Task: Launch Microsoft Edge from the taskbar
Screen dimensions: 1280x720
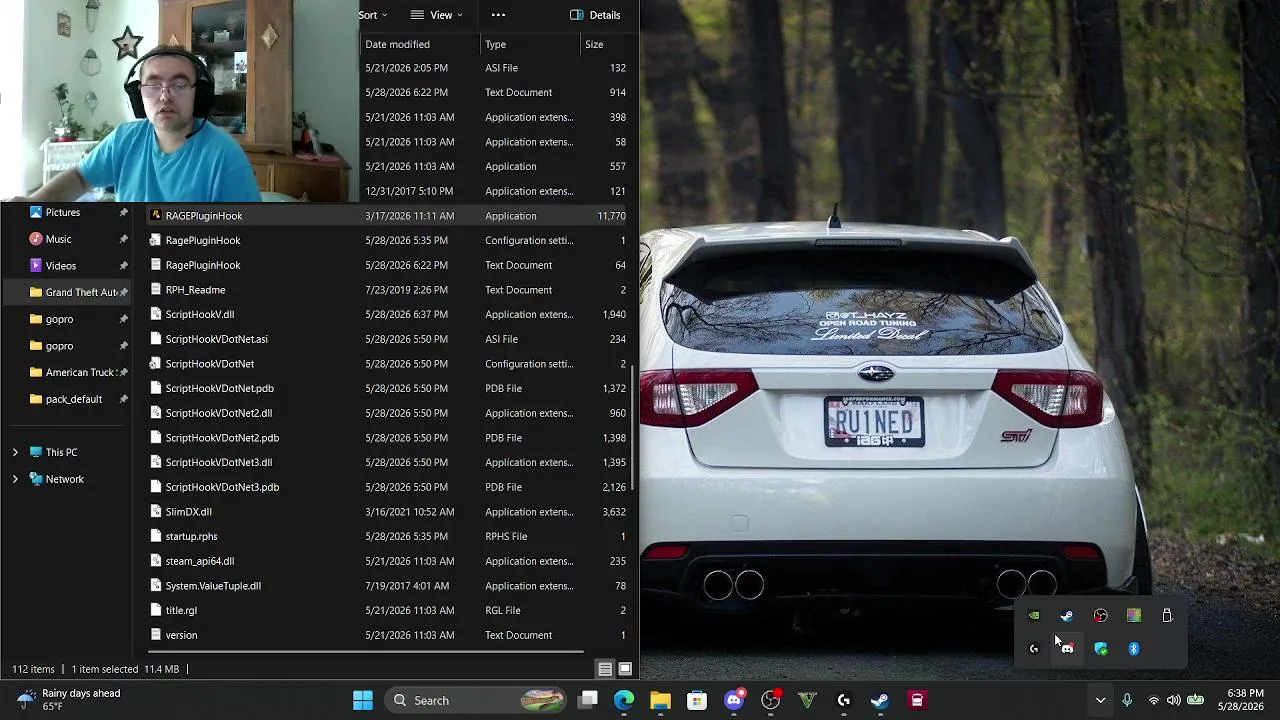Action: [x=624, y=700]
